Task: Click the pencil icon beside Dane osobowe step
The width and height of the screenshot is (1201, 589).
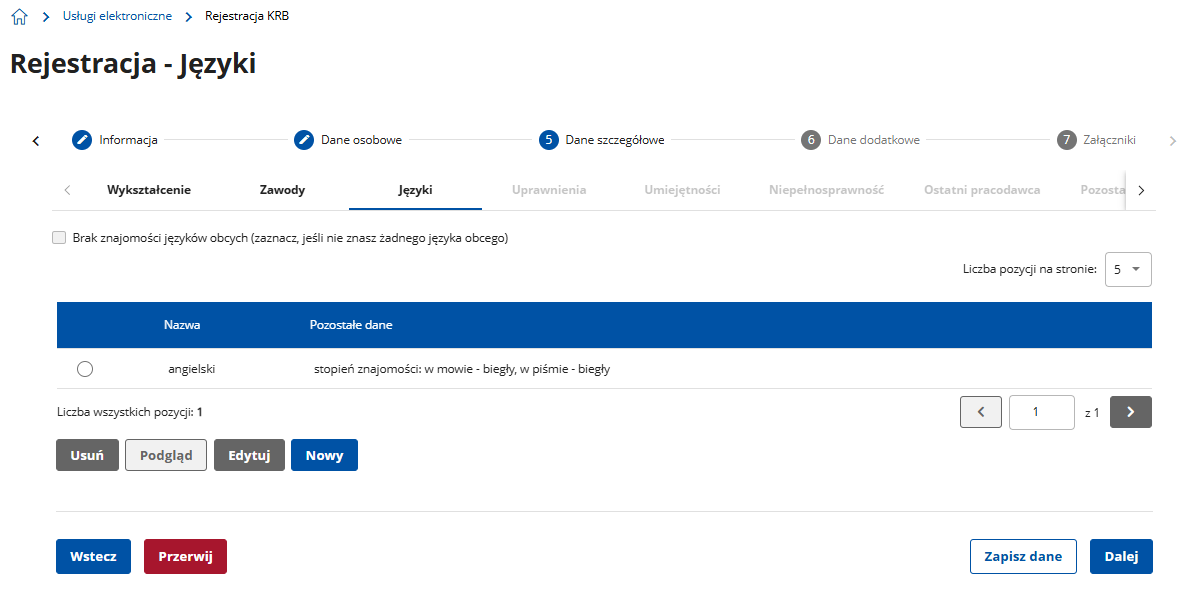Action: (304, 140)
